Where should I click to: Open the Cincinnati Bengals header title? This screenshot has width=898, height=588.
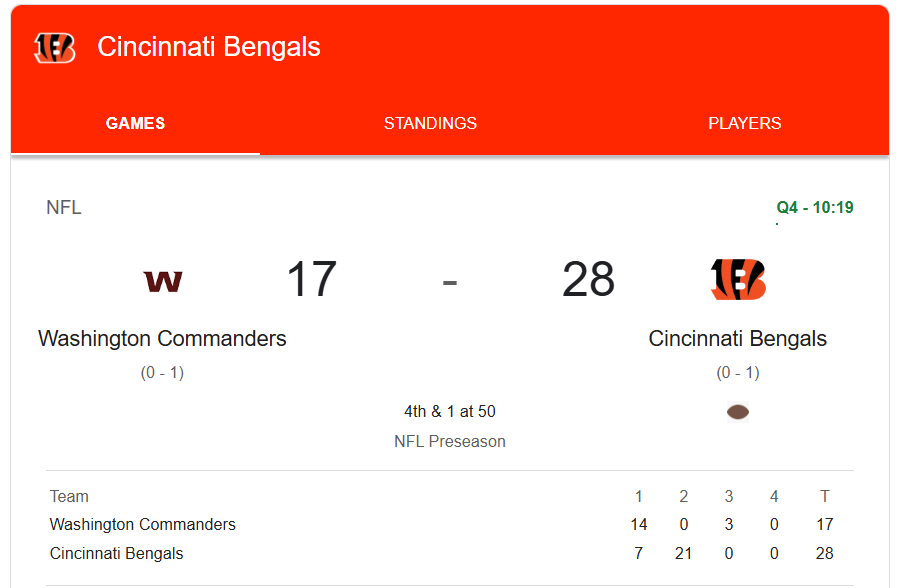[x=208, y=46]
